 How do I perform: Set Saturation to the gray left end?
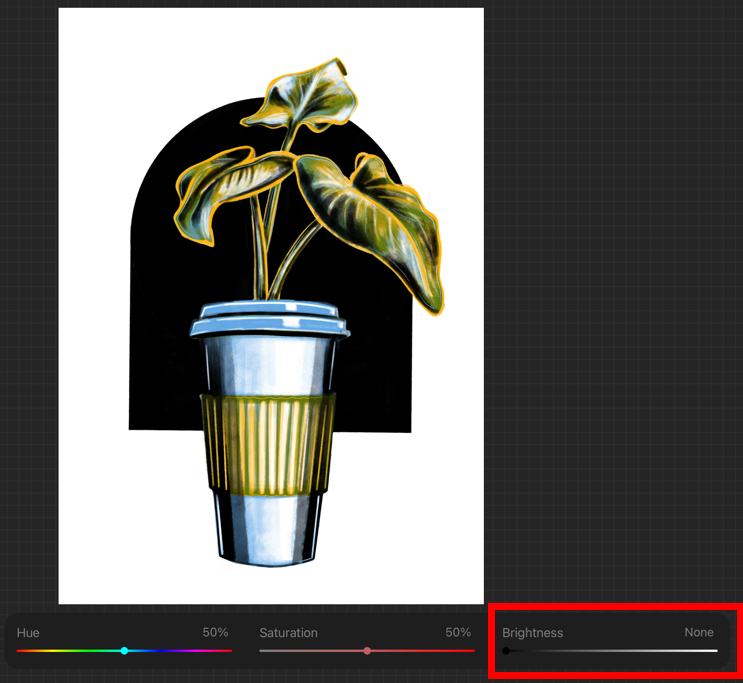click(261, 651)
